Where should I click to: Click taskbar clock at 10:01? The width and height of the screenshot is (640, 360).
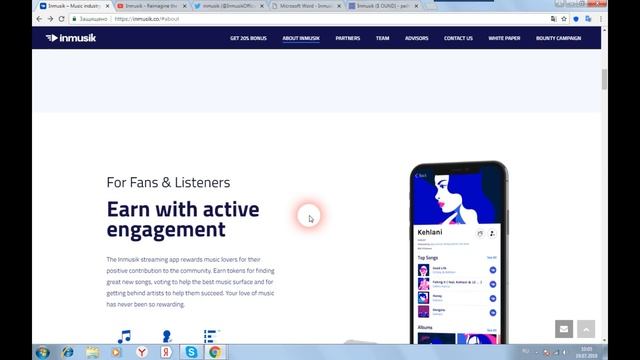[587, 352]
